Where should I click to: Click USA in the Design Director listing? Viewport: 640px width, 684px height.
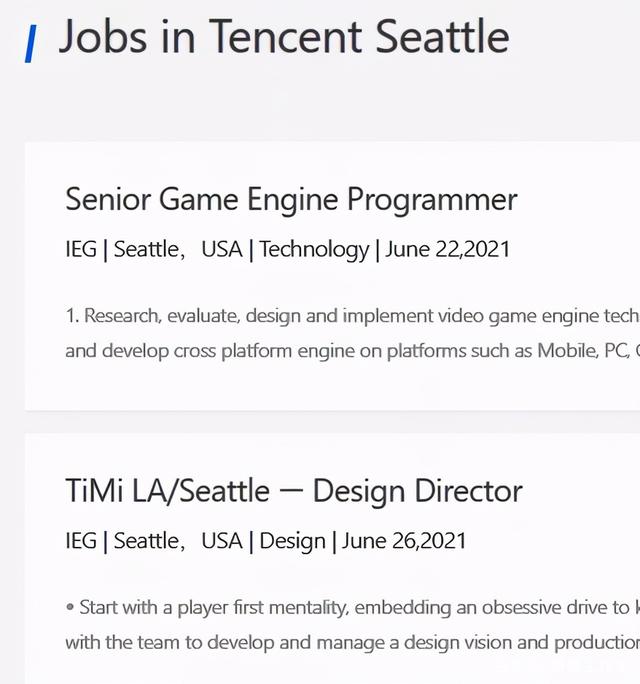coord(221,541)
